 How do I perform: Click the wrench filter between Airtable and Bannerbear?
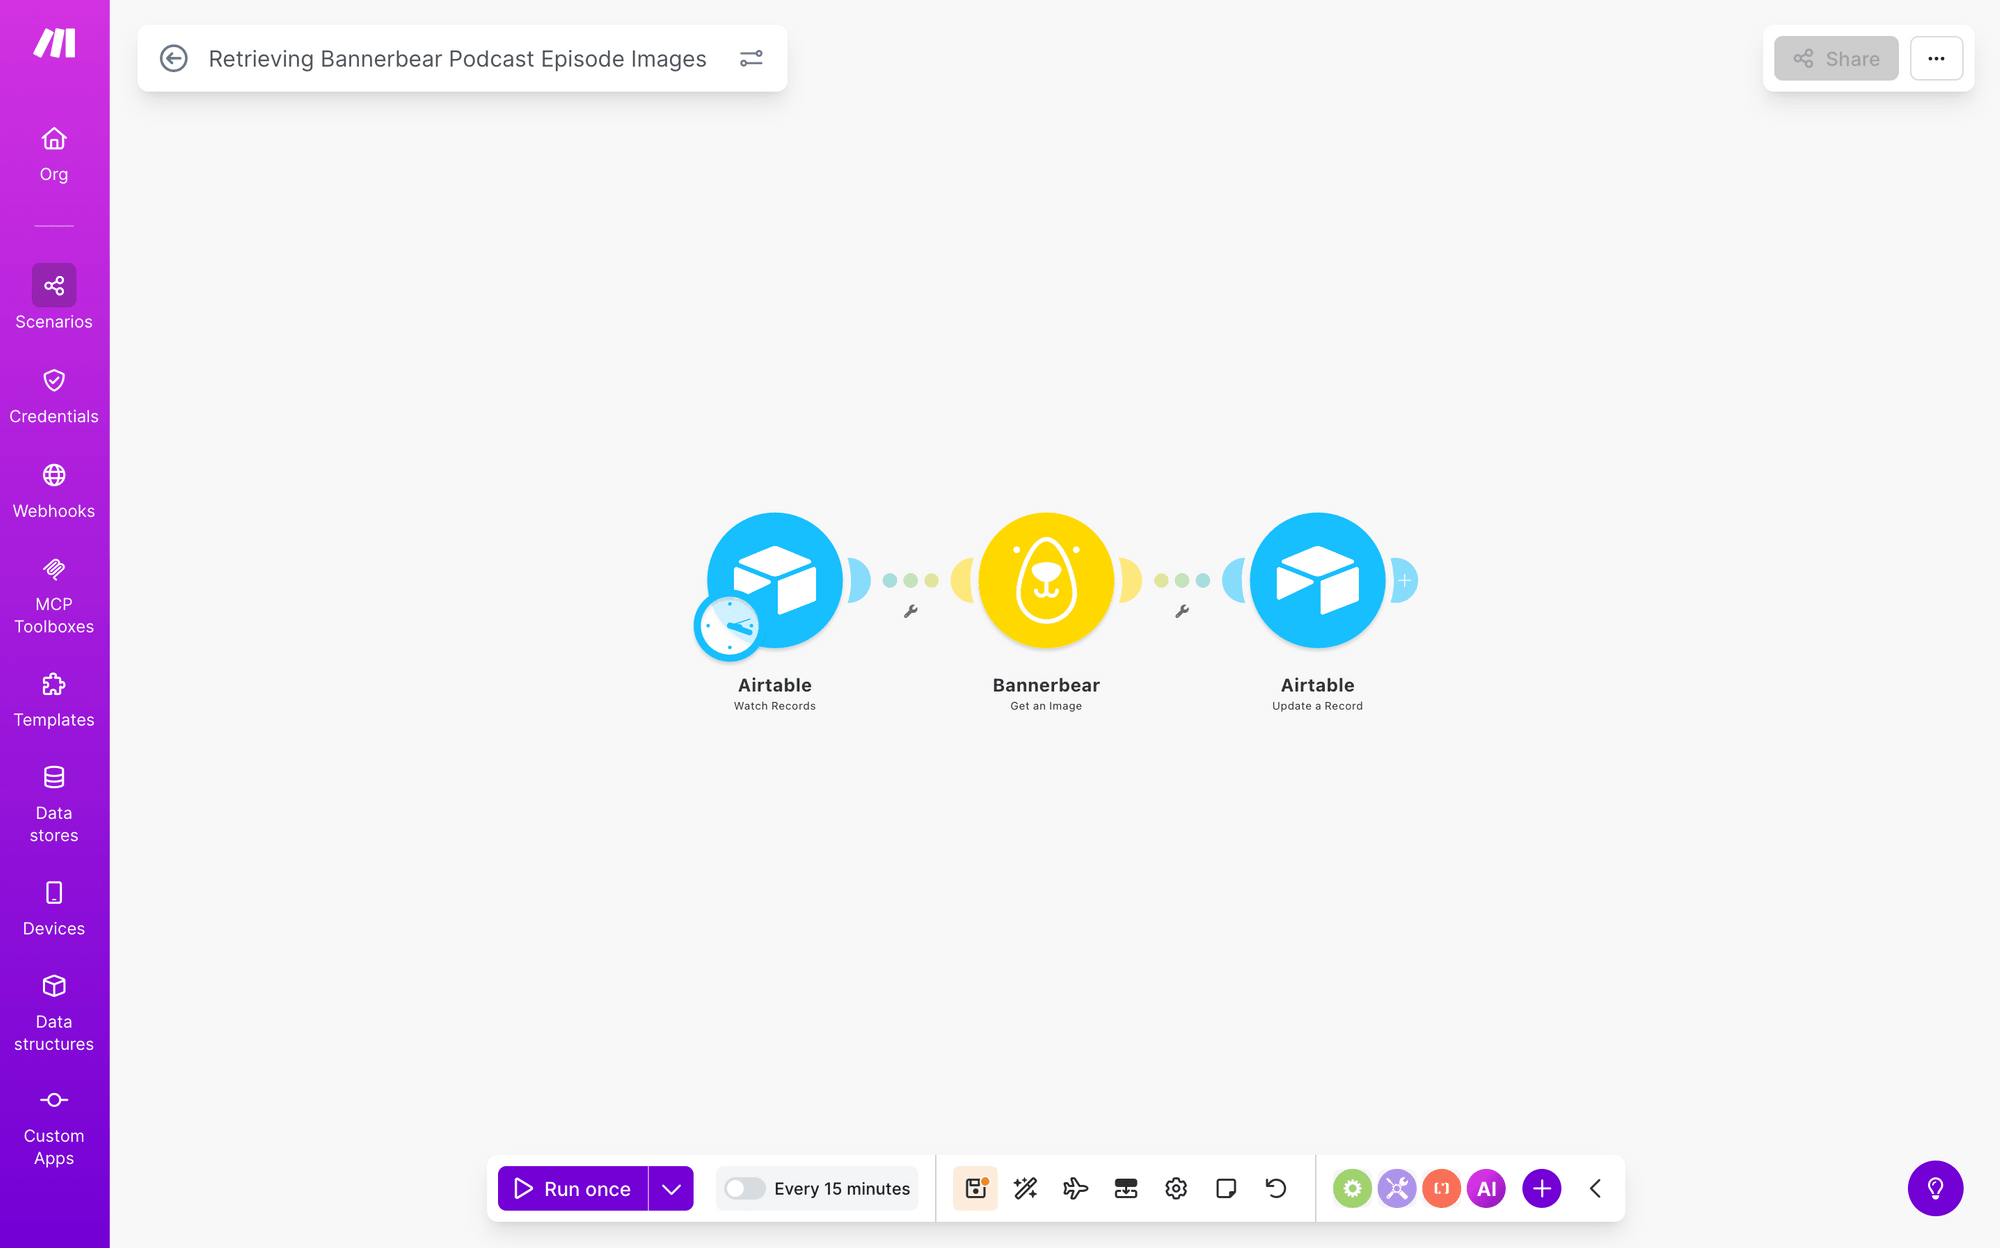pos(911,611)
